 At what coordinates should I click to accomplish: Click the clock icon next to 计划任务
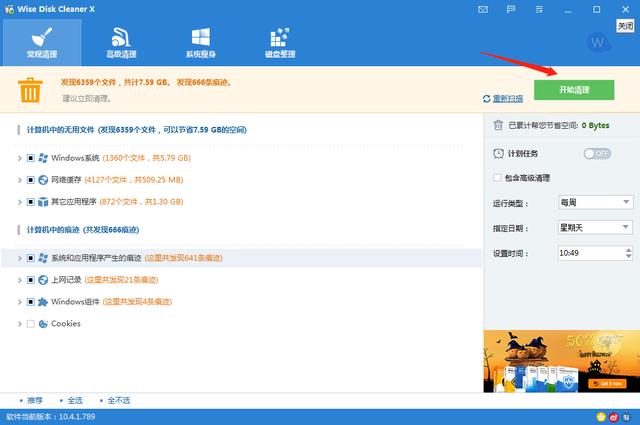498,154
